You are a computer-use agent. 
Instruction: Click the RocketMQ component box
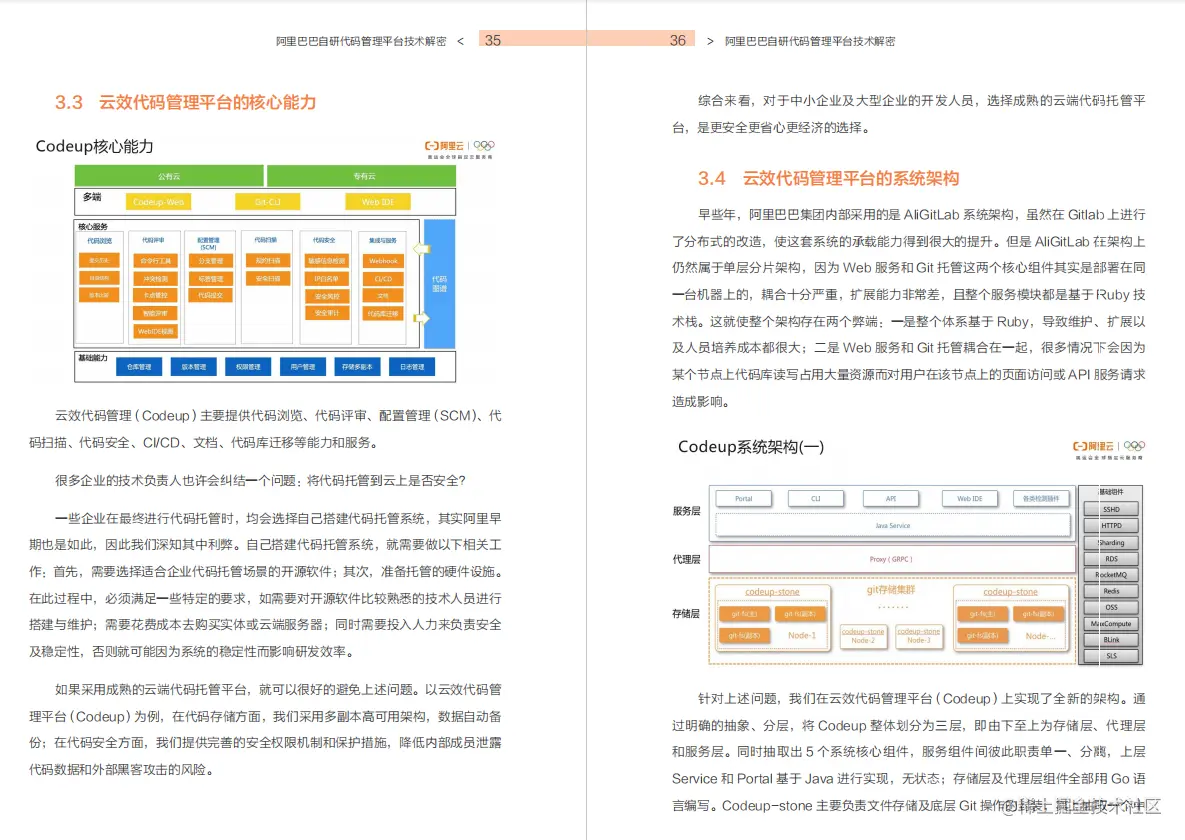coord(1111,575)
